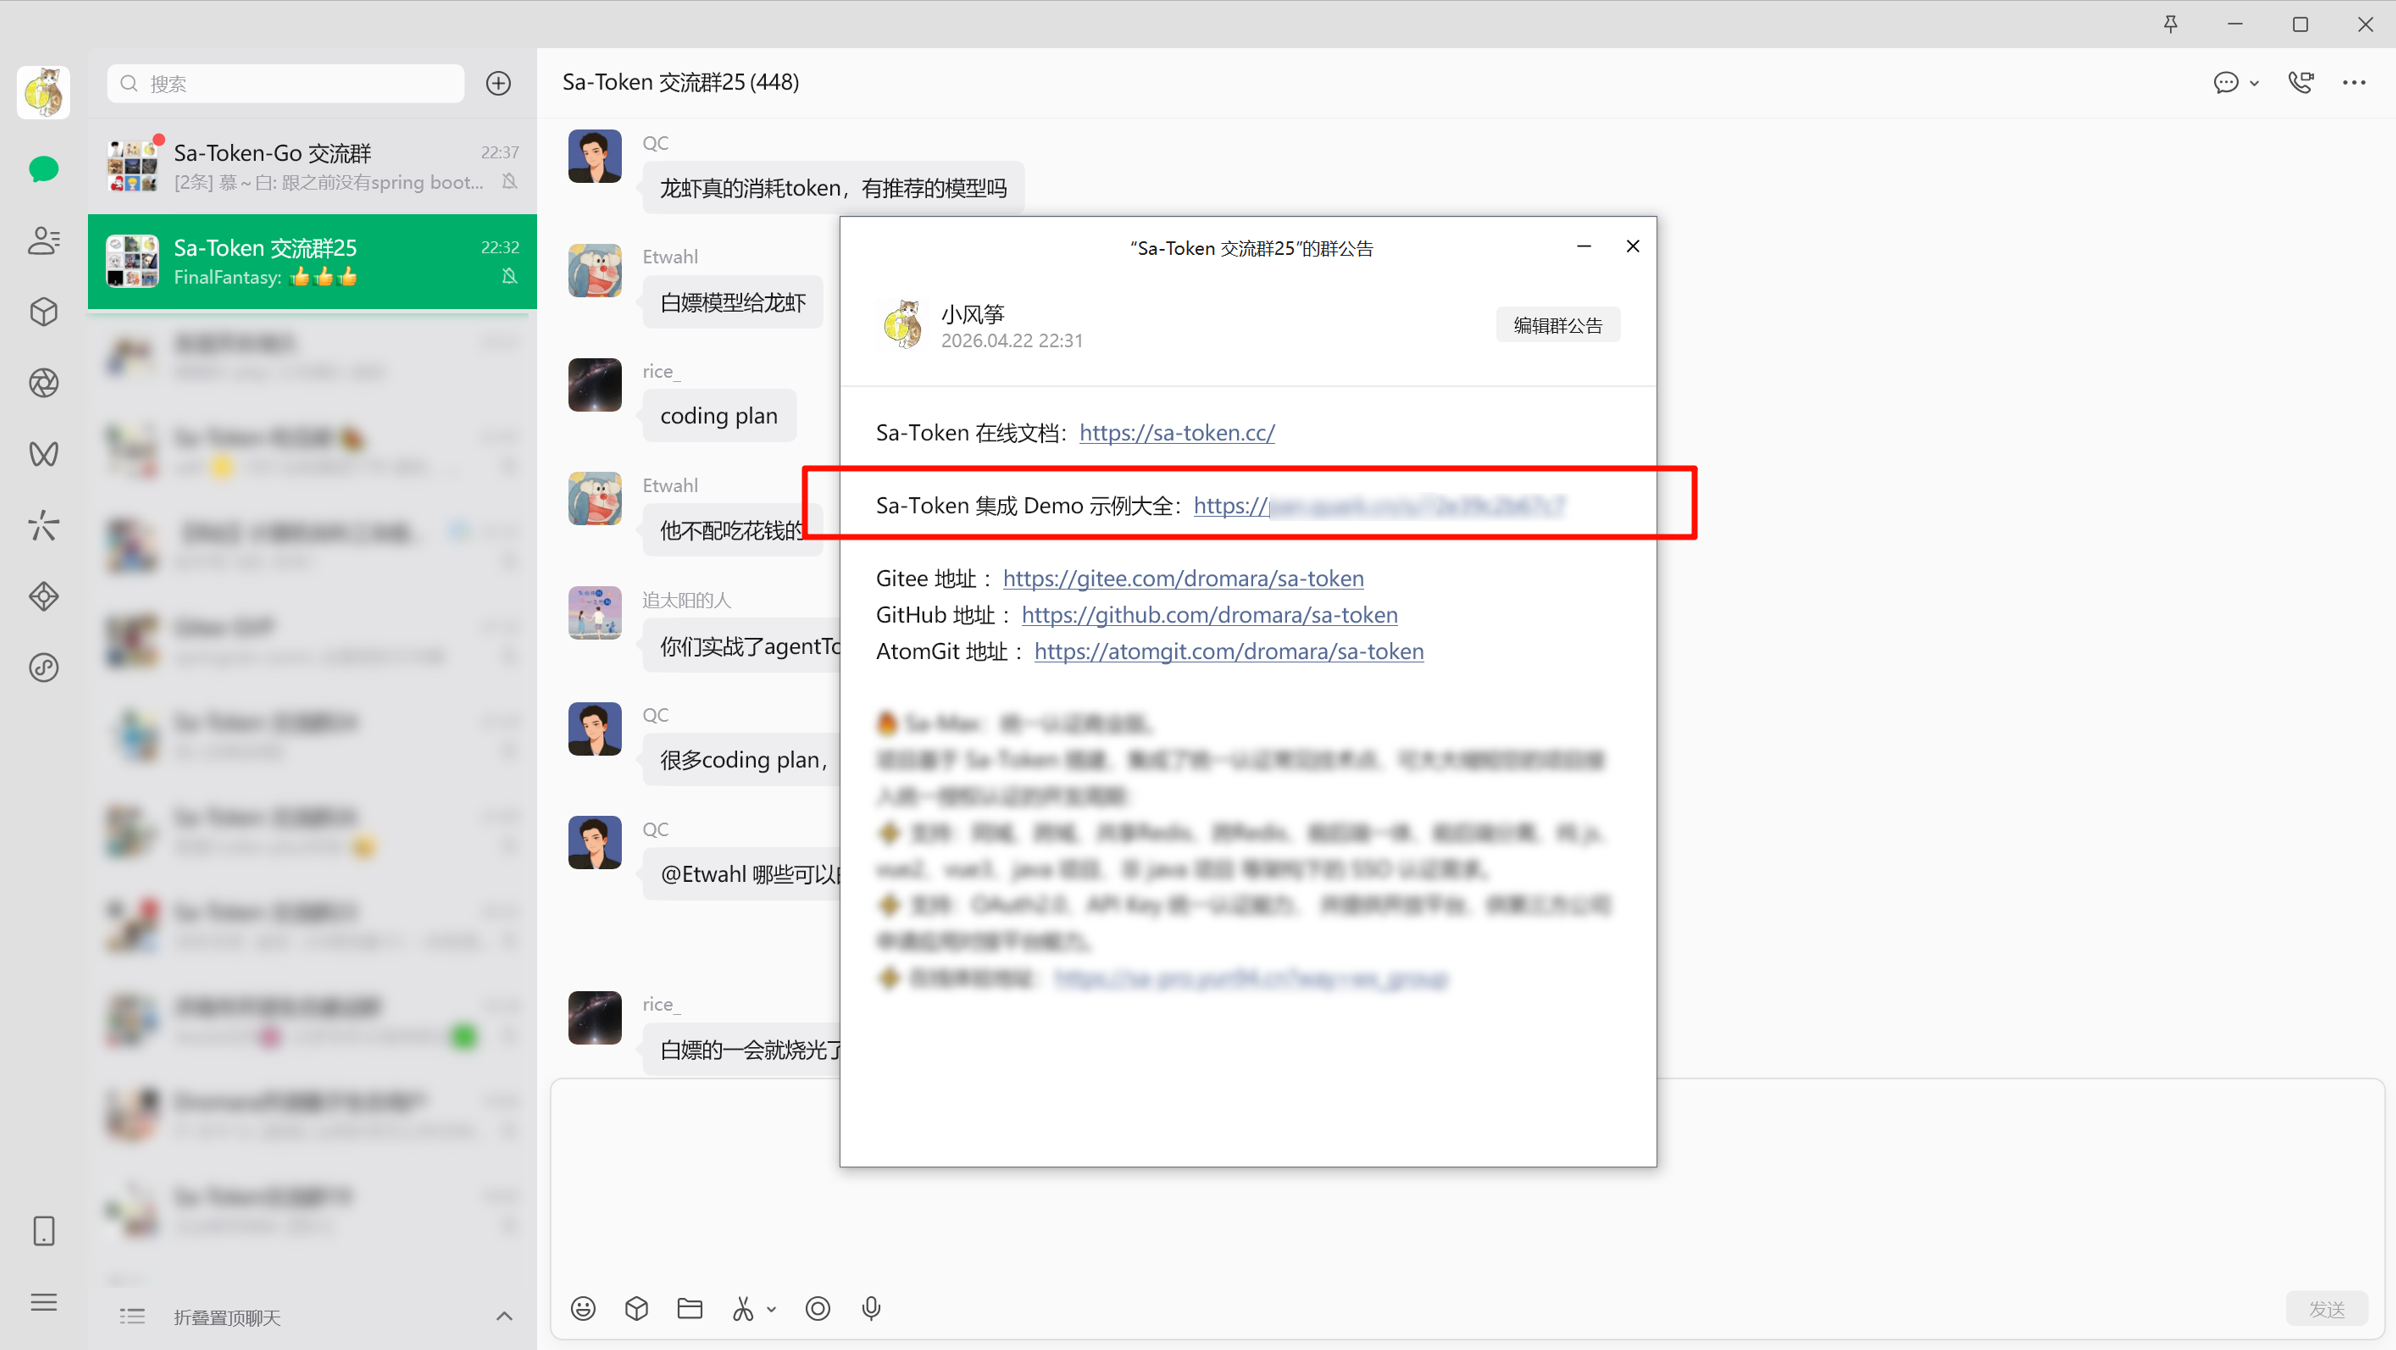
Task: Open the Chats tab in the sidebar
Action: [43, 169]
